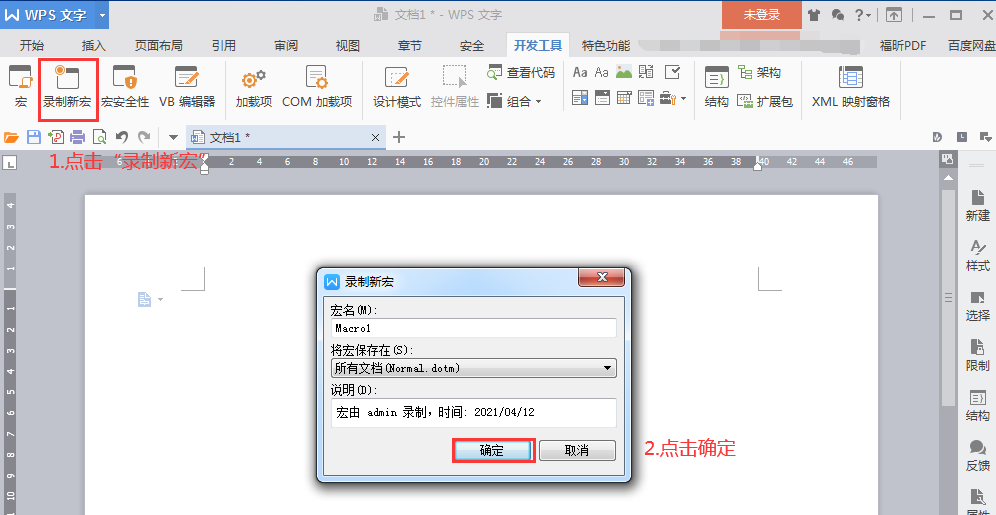Open 限制 restrict editing in sidebar

pos(978,356)
